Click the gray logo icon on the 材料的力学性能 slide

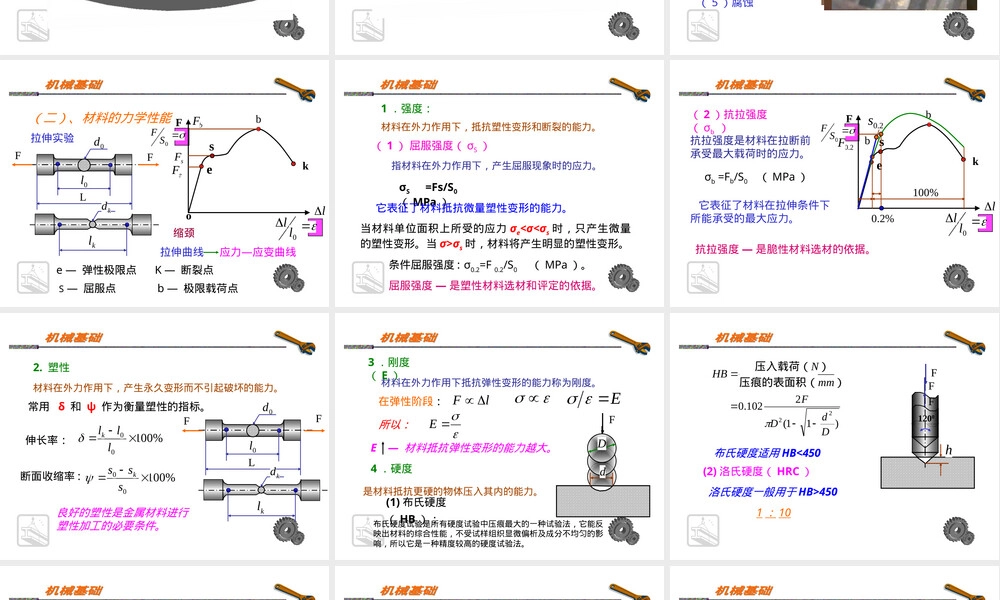(x=33, y=278)
